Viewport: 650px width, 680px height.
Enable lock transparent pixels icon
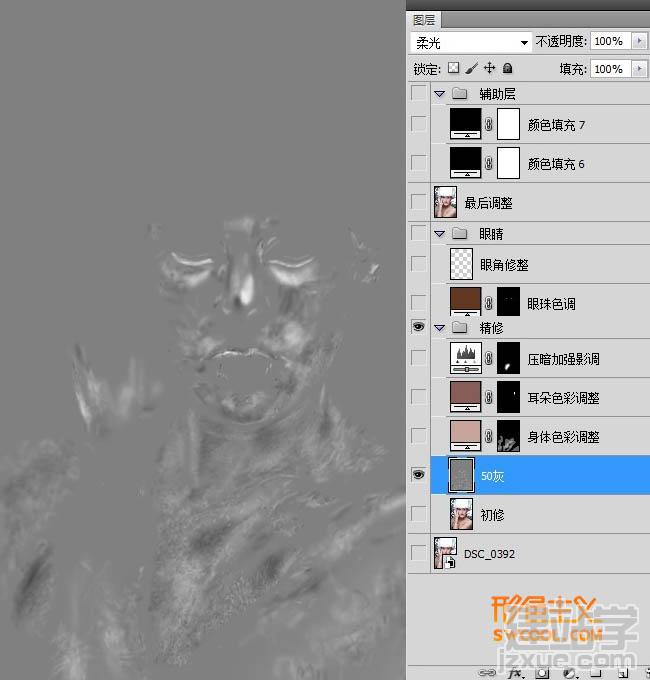click(454, 68)
